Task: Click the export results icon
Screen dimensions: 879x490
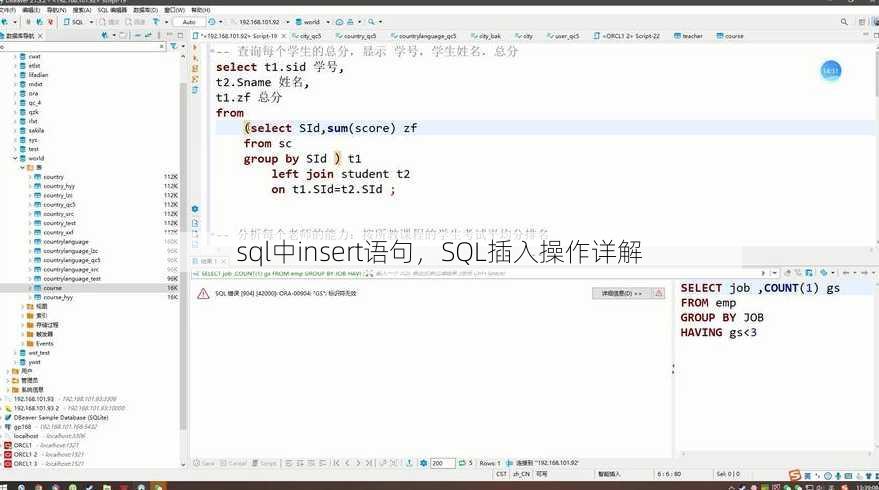Action: [x=409, y=463]
